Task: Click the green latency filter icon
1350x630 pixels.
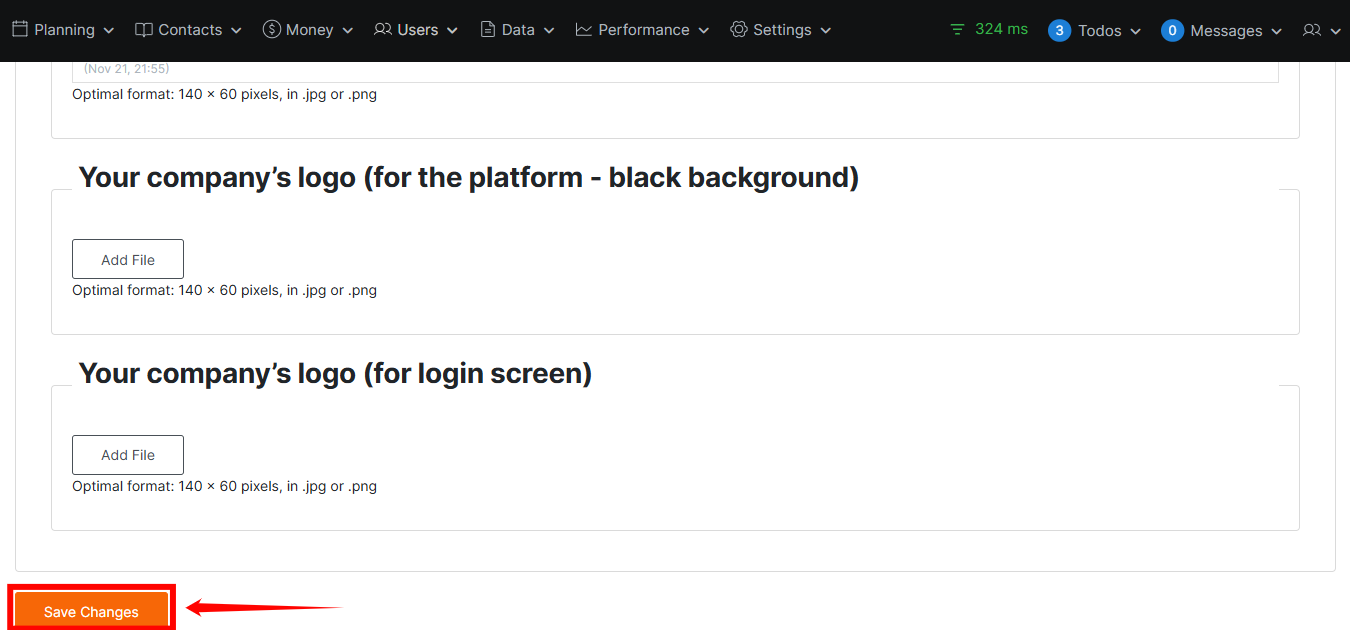Action: 958,30
